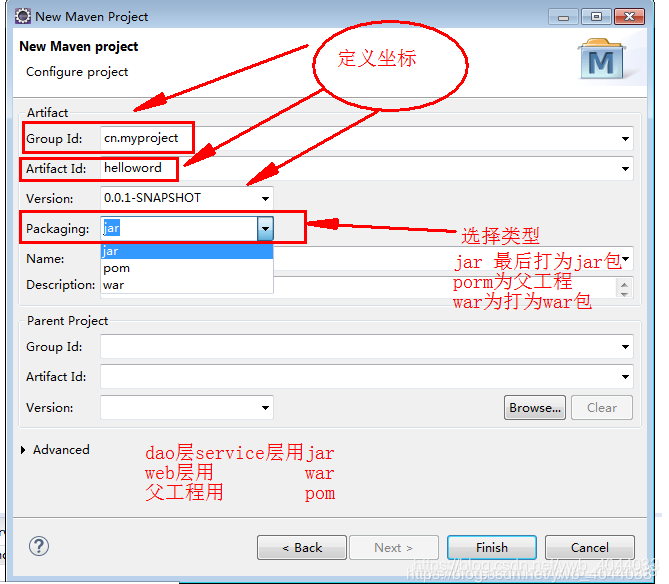Click the Finish button

click(492, 547)
